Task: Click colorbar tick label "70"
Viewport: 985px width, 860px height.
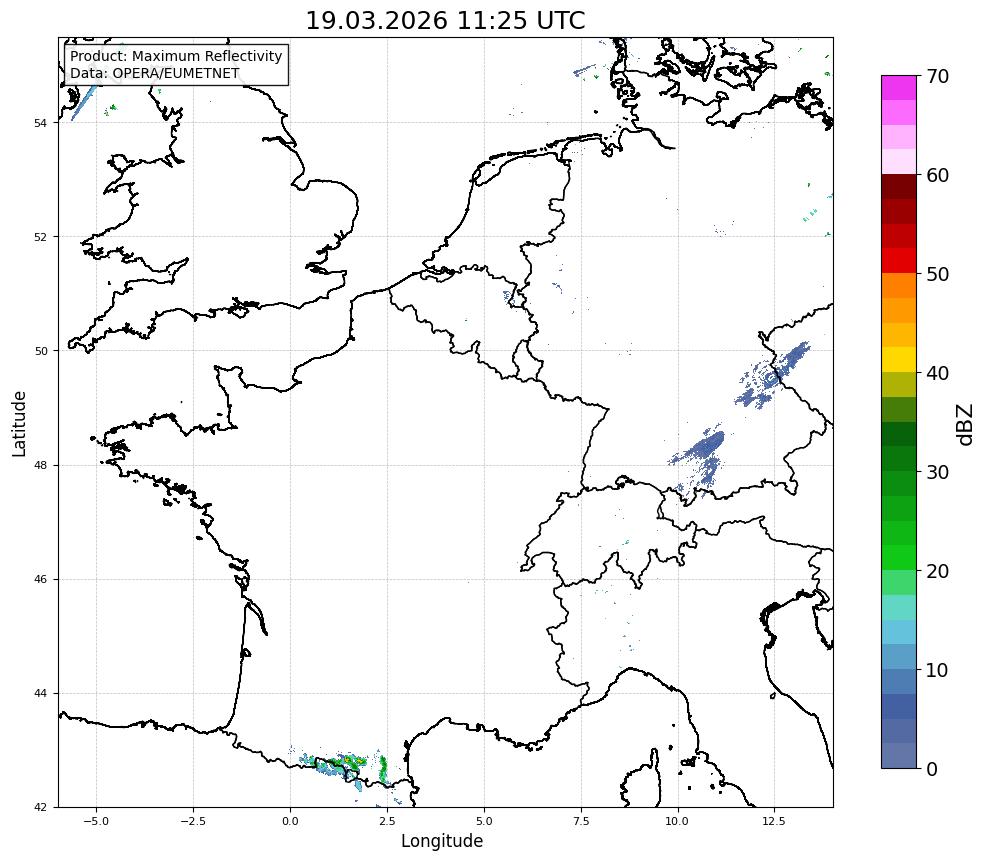Action: (x=937, y=77)
